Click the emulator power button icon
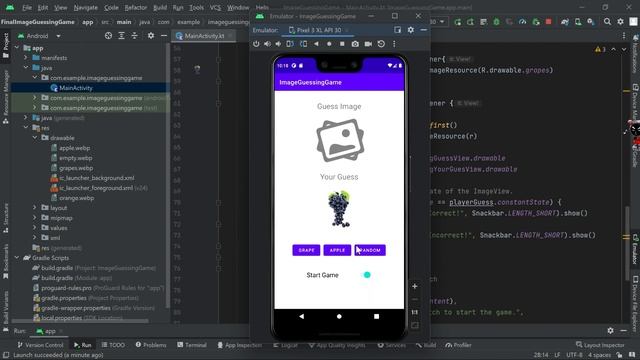This screenshot has width=640, height=360. click(256, 44)
